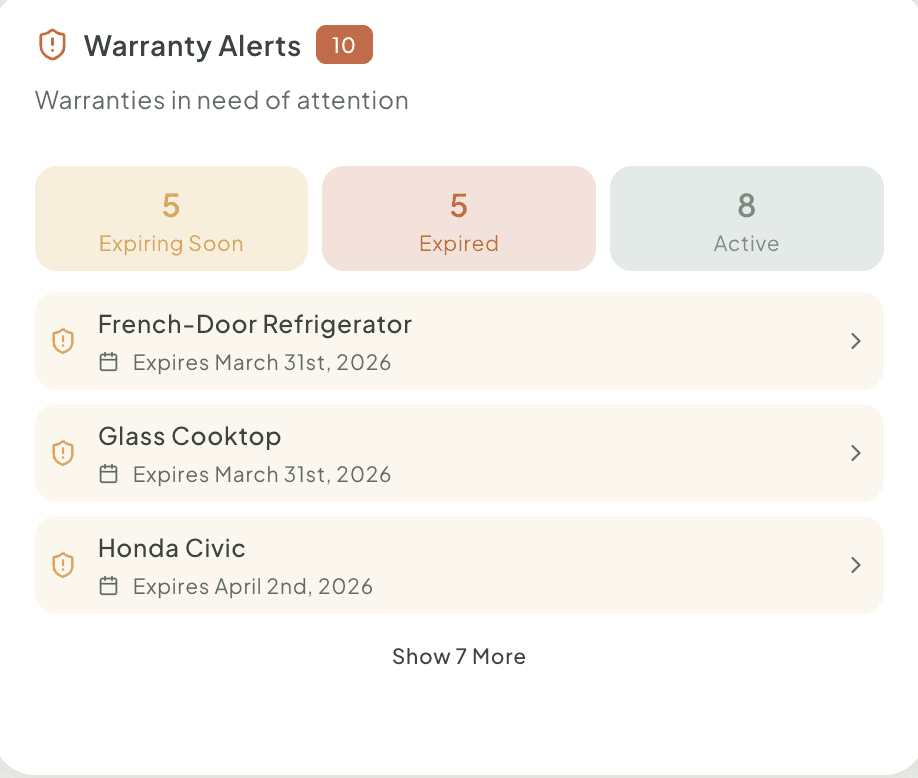Image resolution: width=918 pixels, height=778 pixels.
Task: Expand the French-Door Refrigerator warranty details
Action: (x=856, y=341)
